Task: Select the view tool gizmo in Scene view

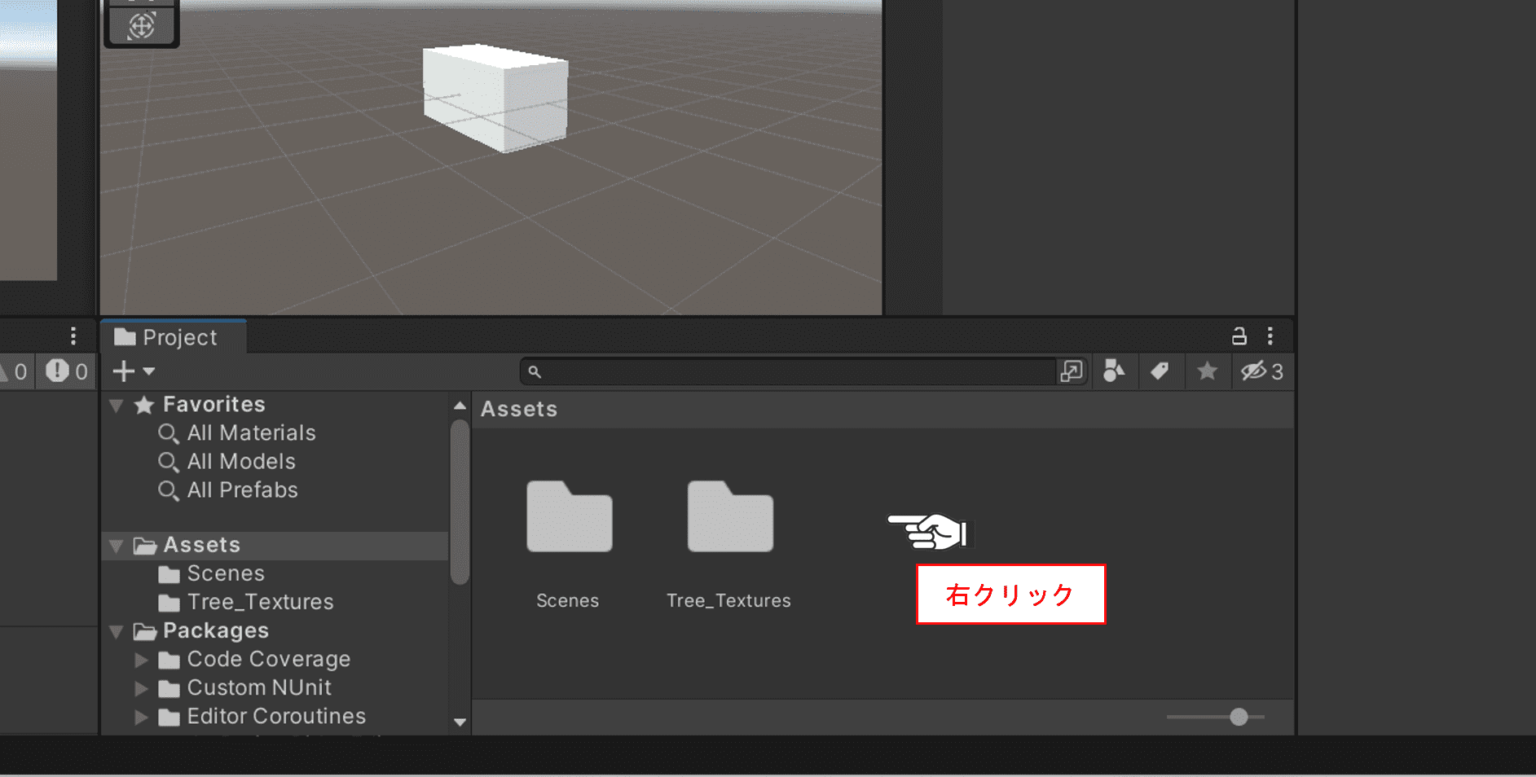Action: pyautogui.click(x=141, y=25)
